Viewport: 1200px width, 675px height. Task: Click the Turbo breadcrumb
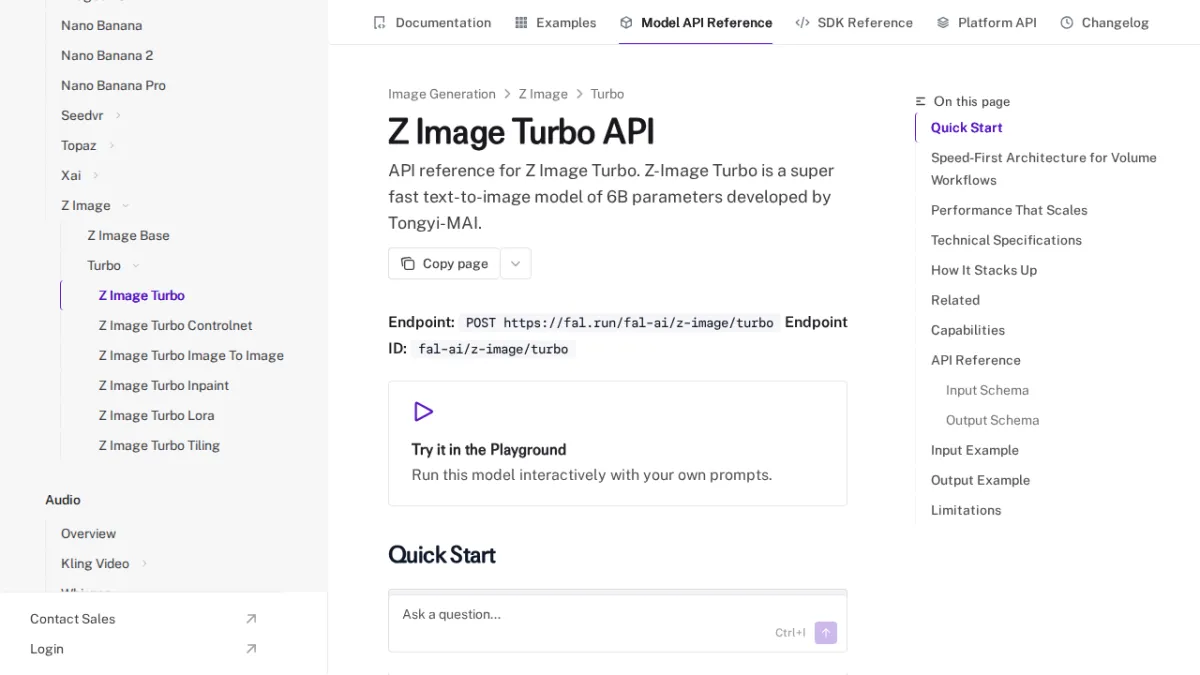coord(607,94)
